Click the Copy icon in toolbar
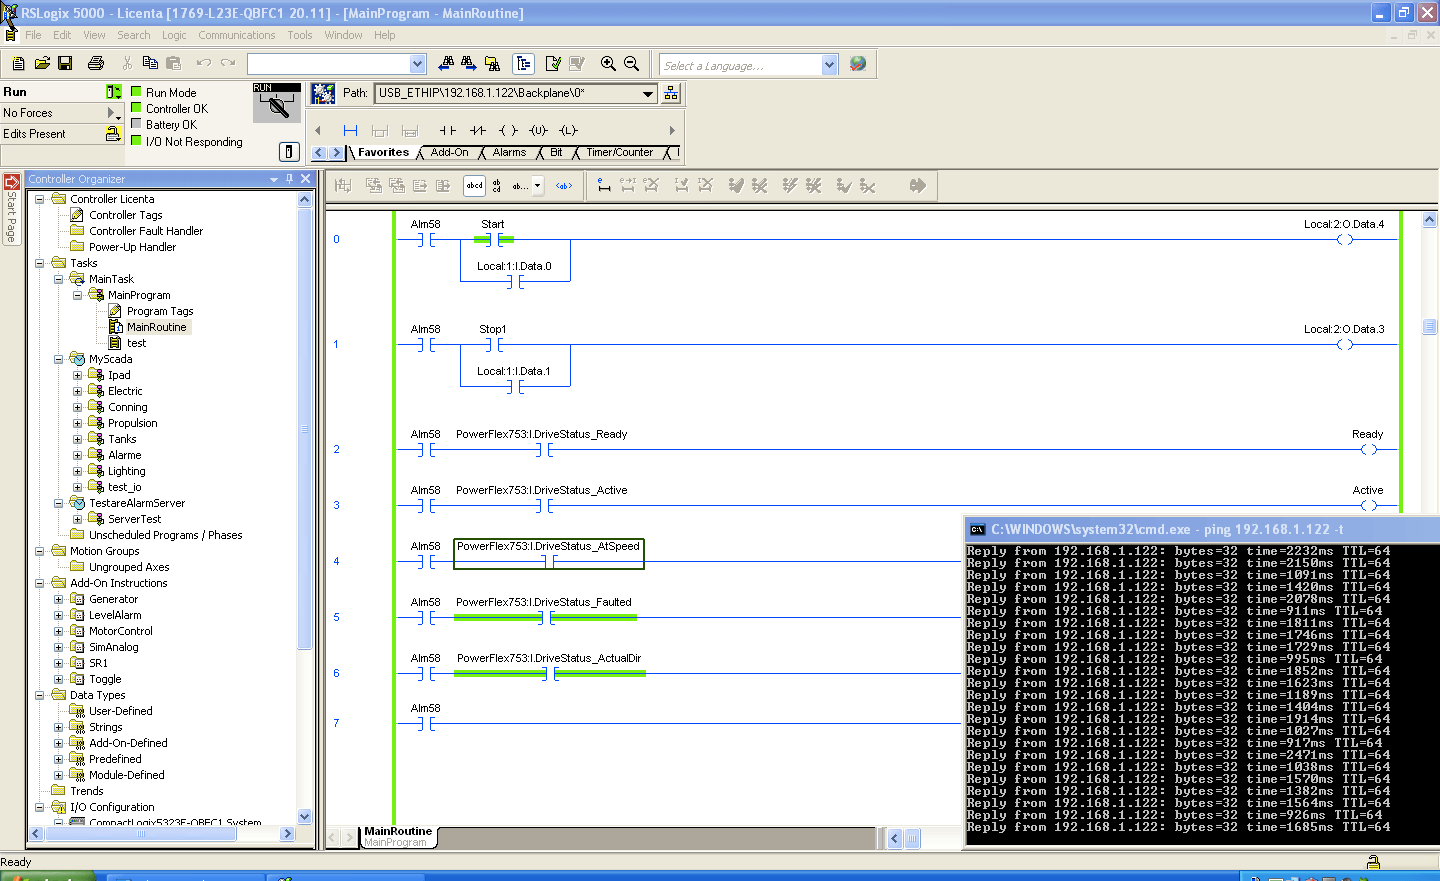1440x881 pixels. [x=150, y=63]
